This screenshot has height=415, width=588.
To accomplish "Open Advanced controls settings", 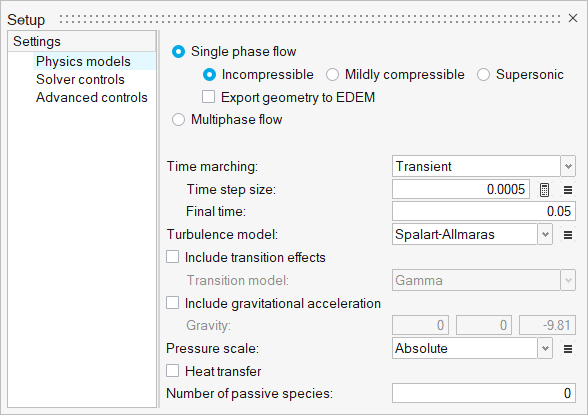I will [92, 97].
